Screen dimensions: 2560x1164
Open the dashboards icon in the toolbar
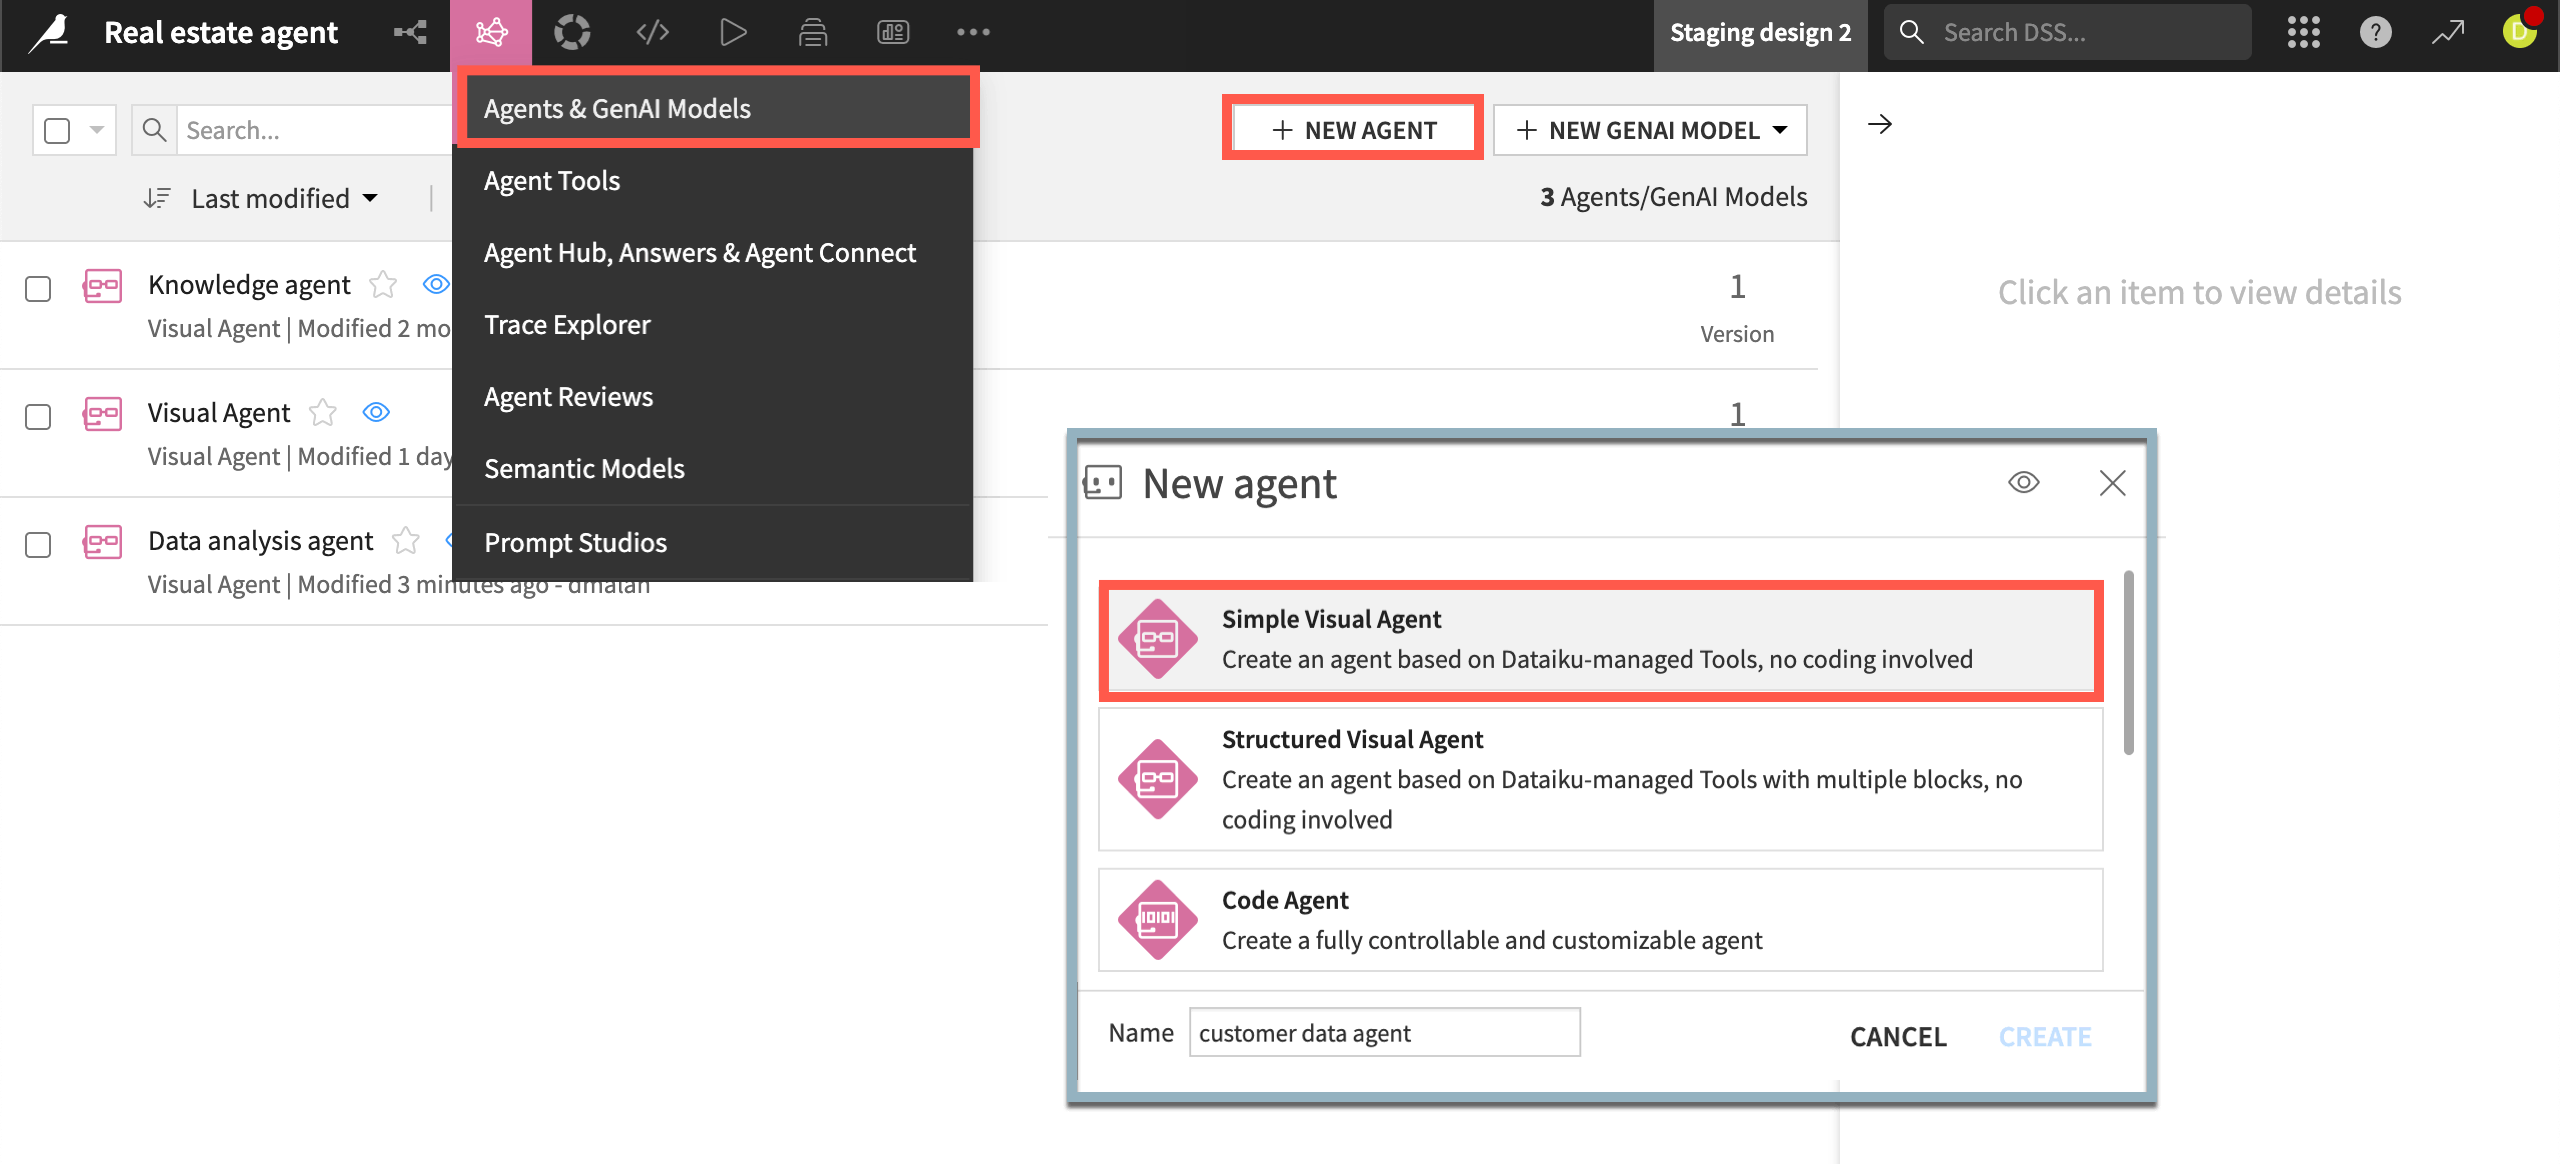pyautogui.click(x=892, y=31)
